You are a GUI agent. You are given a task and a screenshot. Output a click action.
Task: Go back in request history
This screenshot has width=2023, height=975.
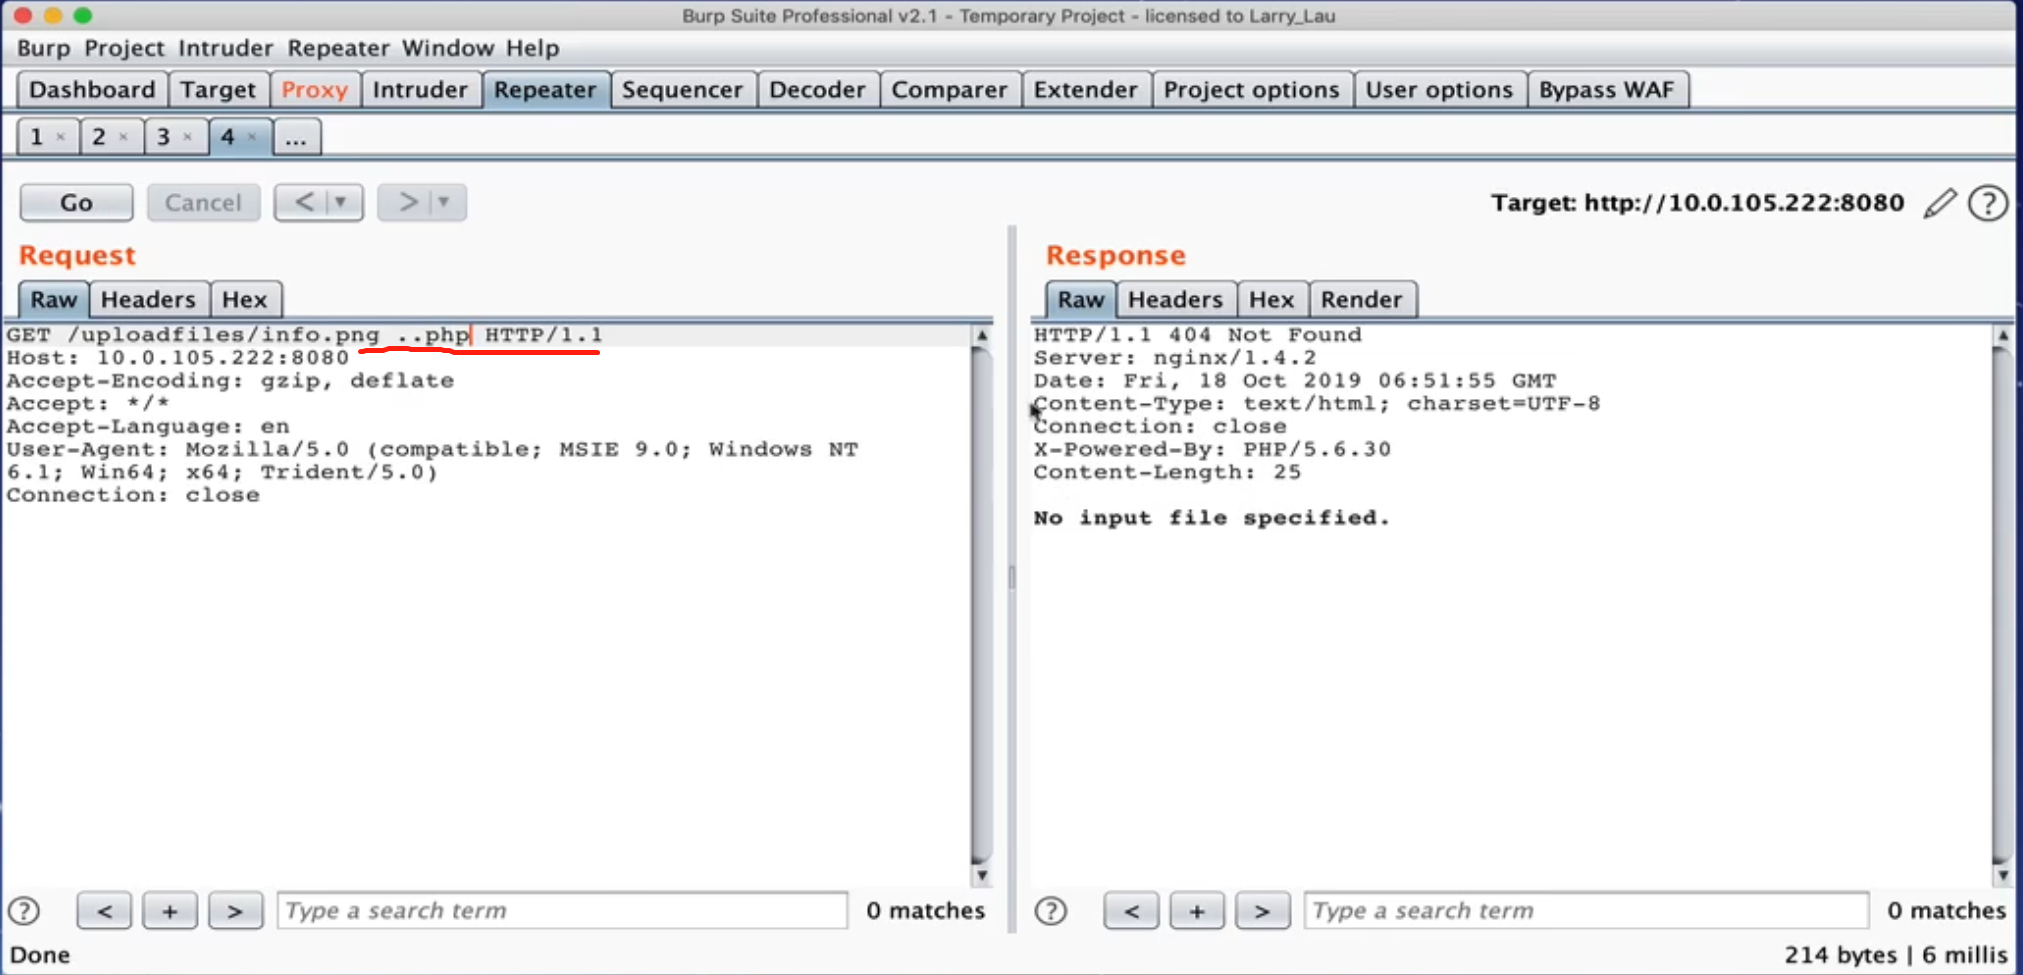coord(304,203)
